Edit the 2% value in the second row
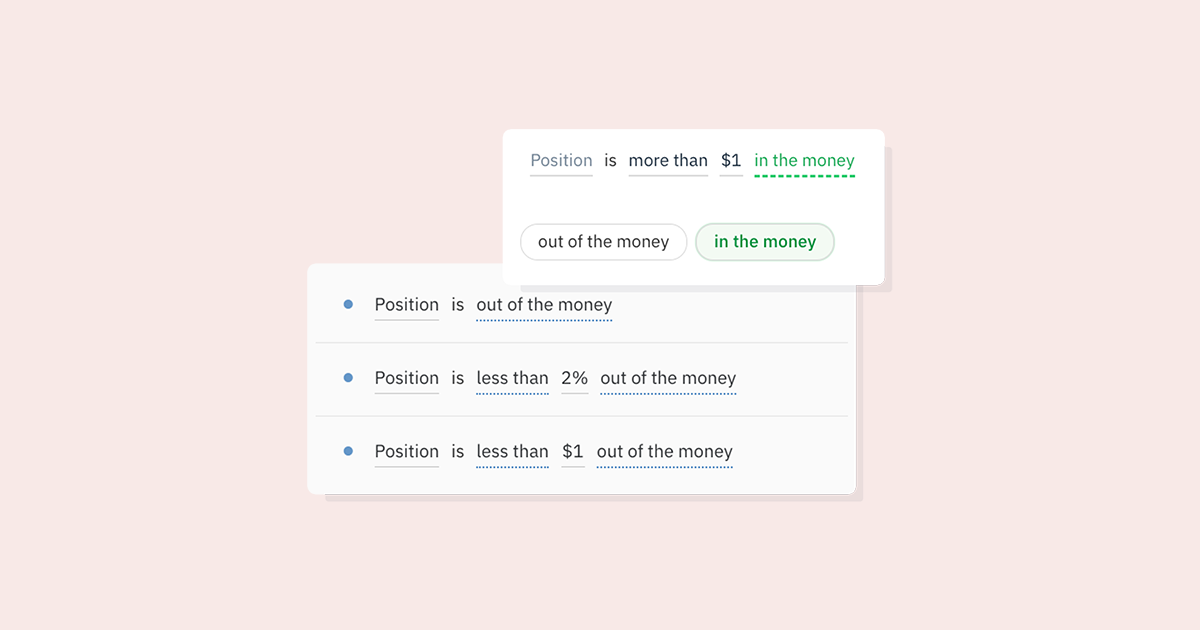Screen dimensions: 1200x630 point(574,378)
